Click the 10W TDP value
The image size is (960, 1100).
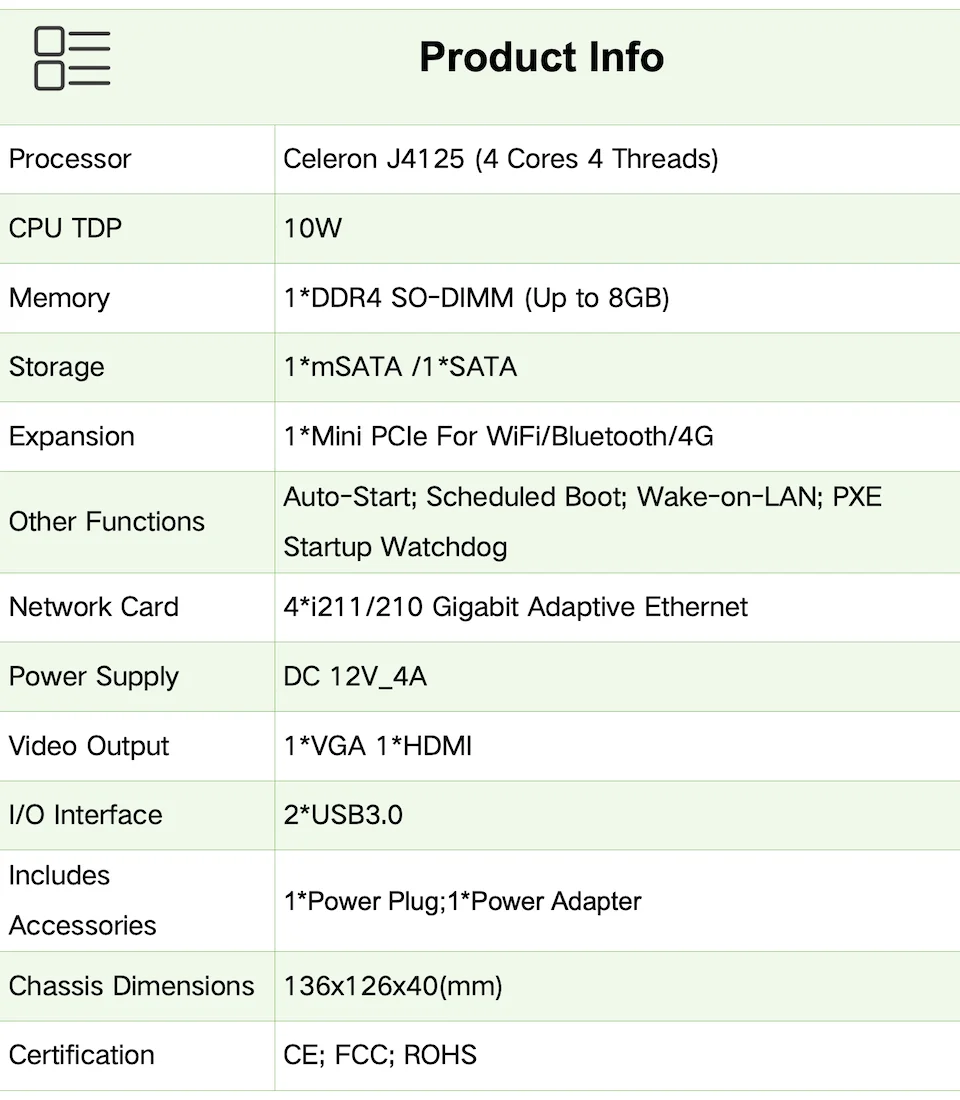click(x=312, y=228)
